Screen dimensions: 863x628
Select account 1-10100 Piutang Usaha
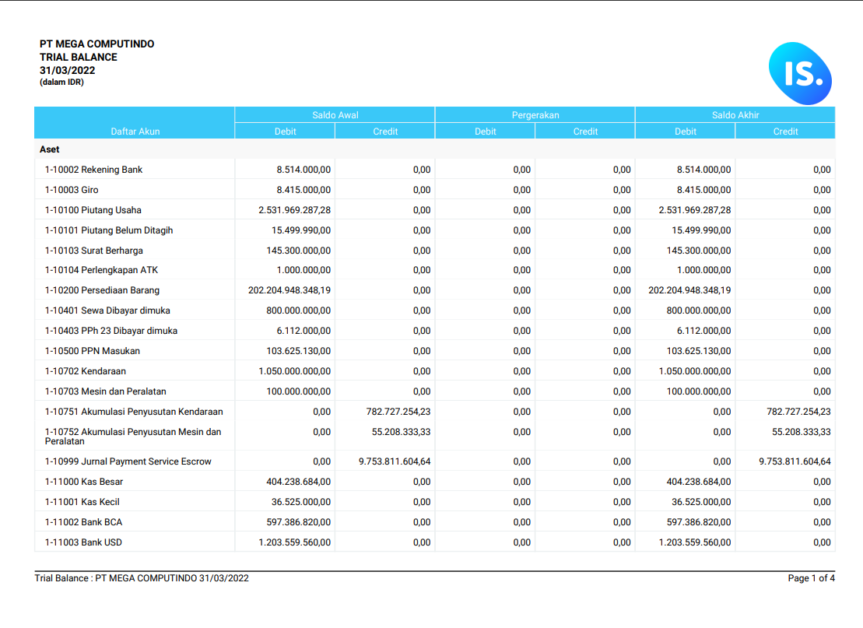(x=93, y=210)
